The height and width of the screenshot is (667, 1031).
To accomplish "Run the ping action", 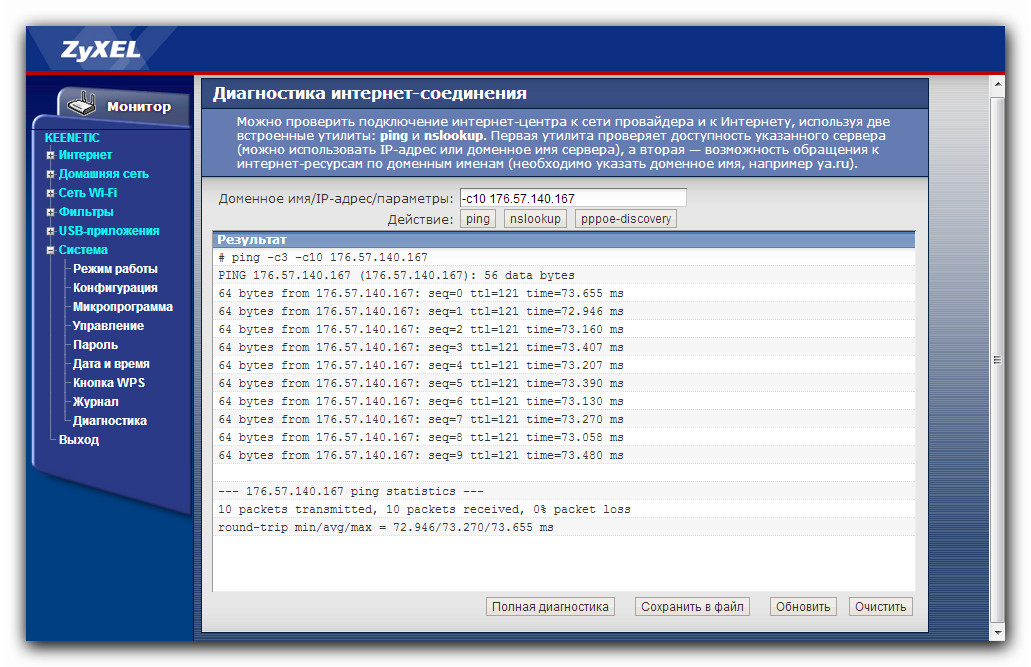I will point(478,219).
